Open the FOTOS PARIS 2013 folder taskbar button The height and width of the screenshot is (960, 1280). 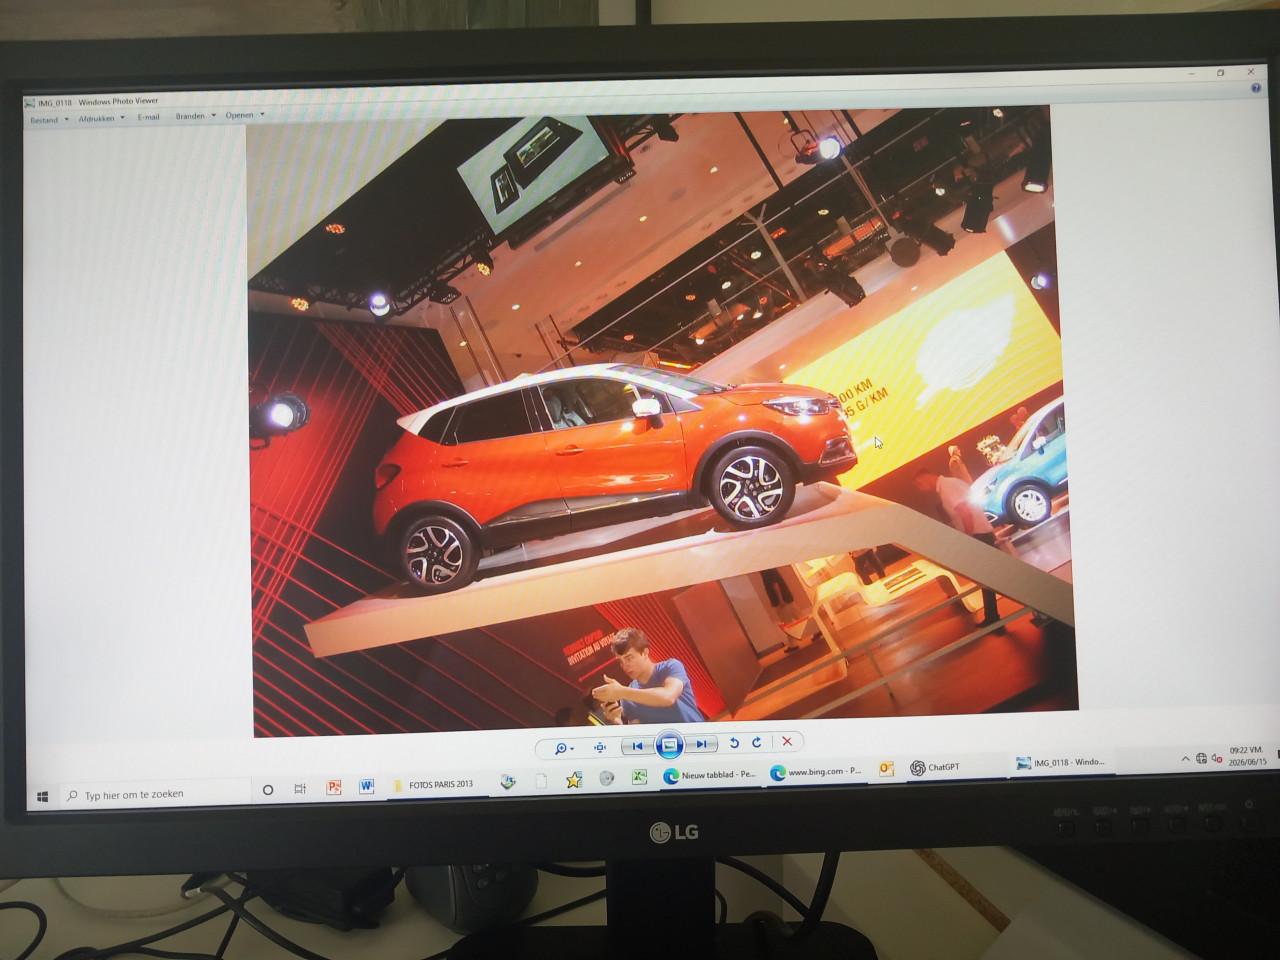[435, 785]
